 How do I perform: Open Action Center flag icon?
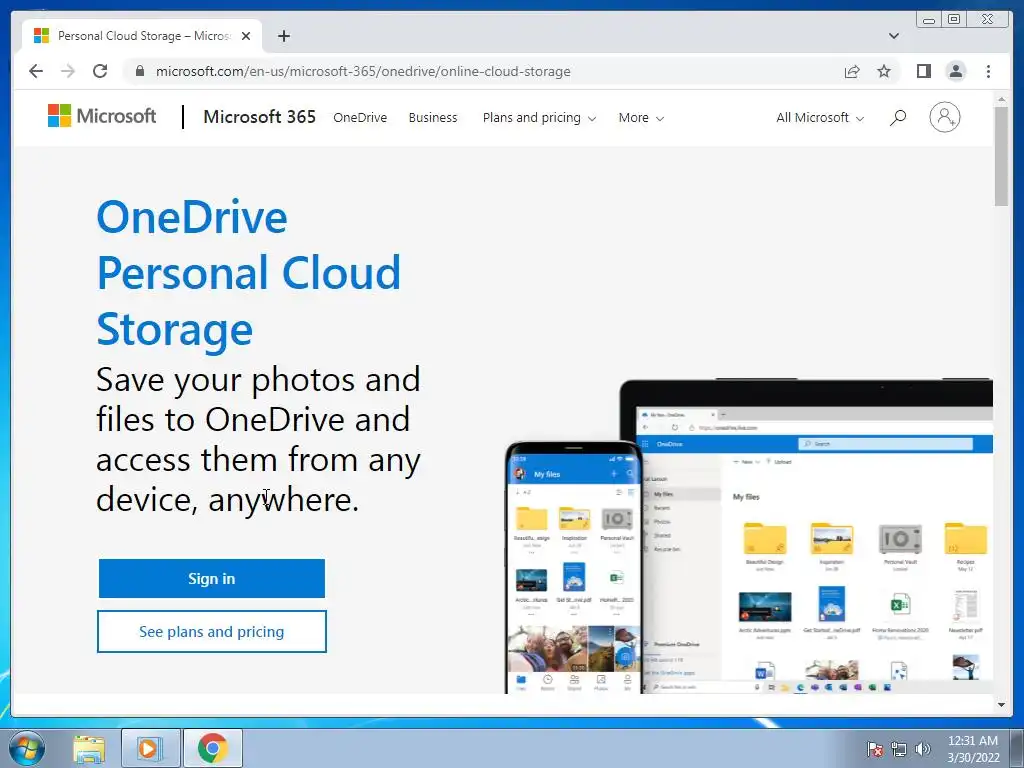coord(875,749)
